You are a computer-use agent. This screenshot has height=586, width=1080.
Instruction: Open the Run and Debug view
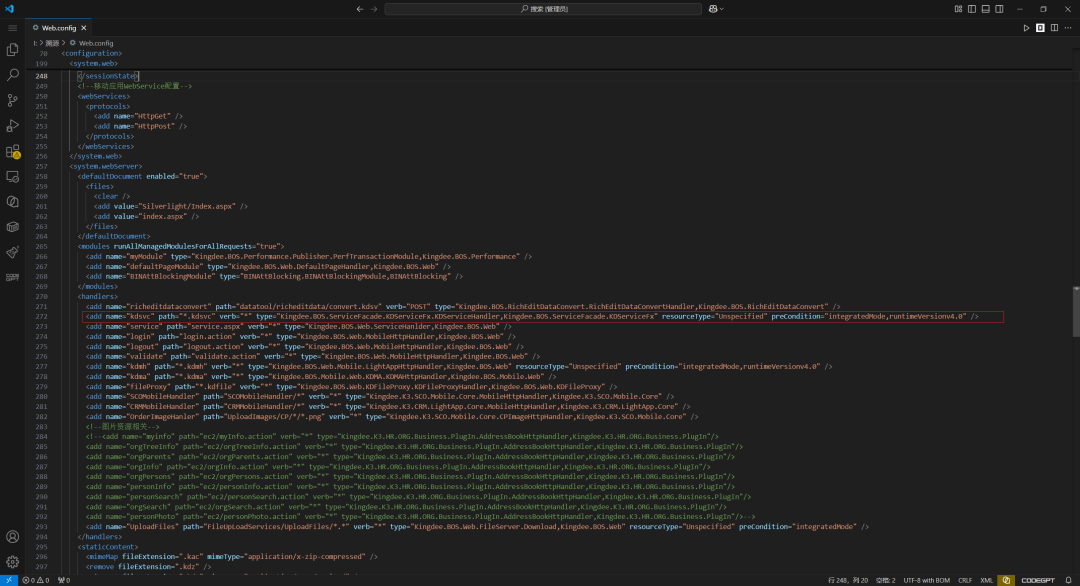pyautogui.click(x=12, y=125)
